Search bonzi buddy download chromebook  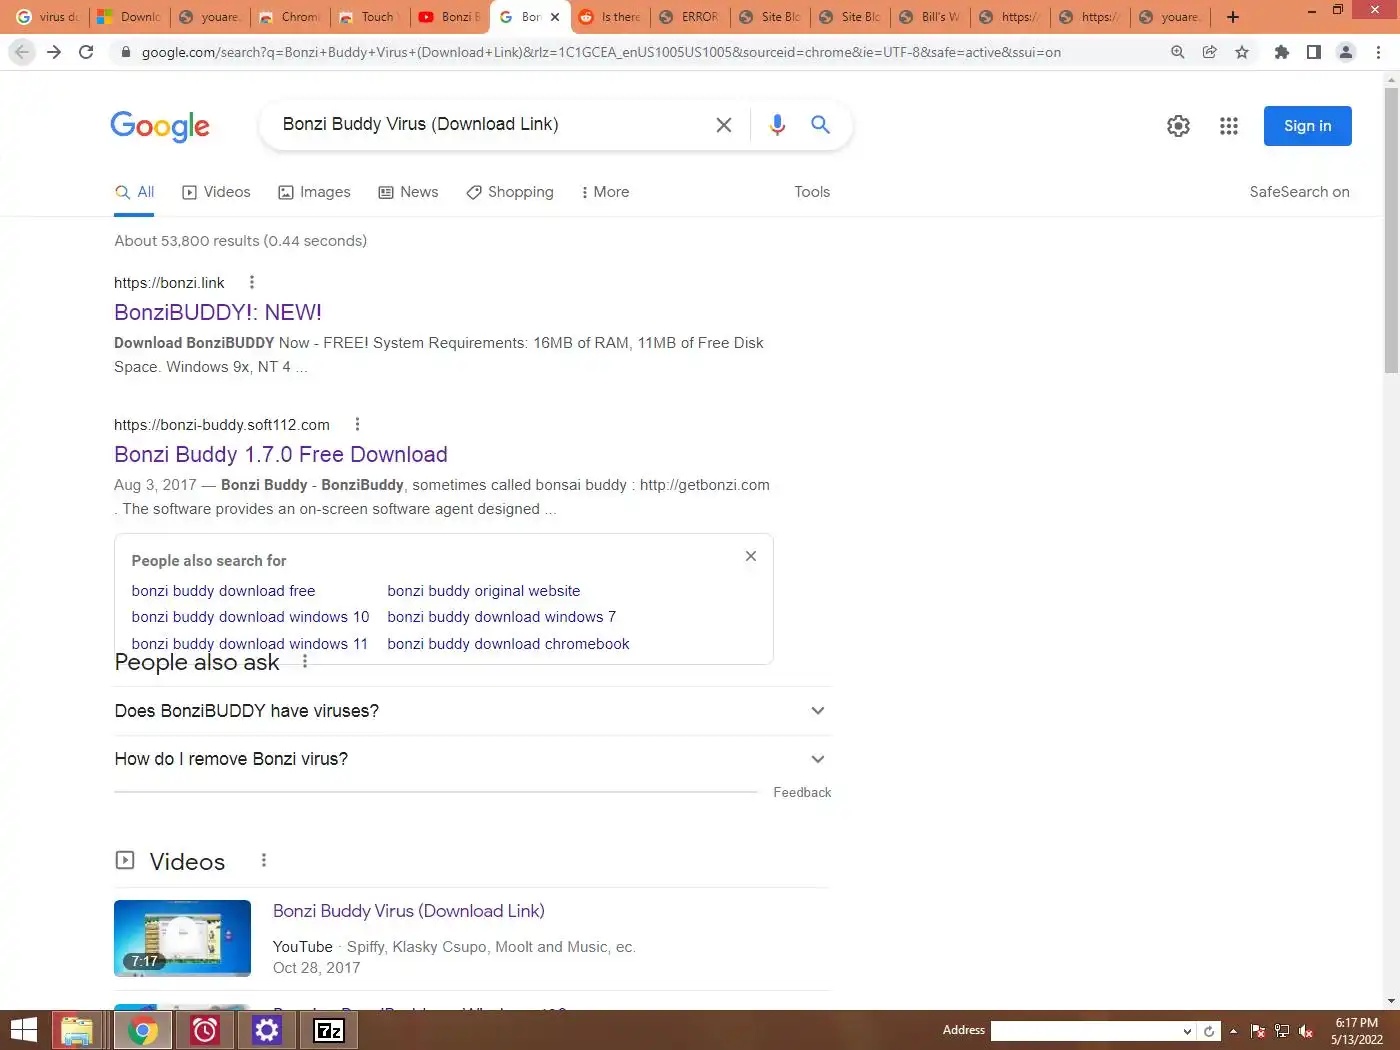point(508,644)
